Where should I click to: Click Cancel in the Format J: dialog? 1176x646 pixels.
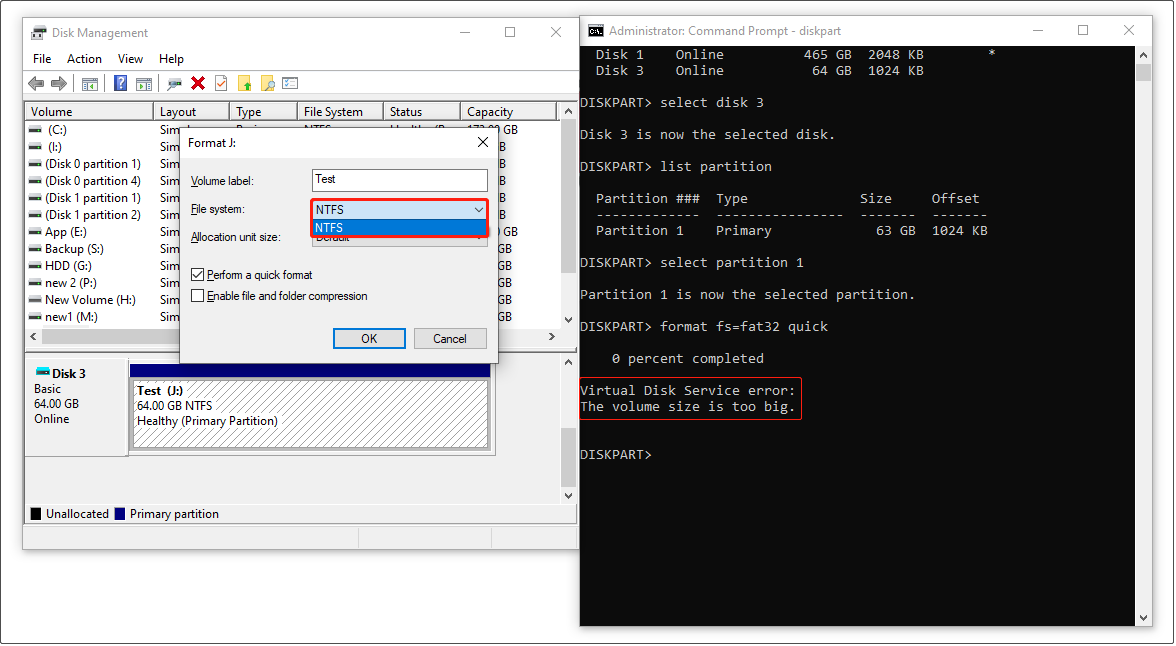tap(450, 338)
